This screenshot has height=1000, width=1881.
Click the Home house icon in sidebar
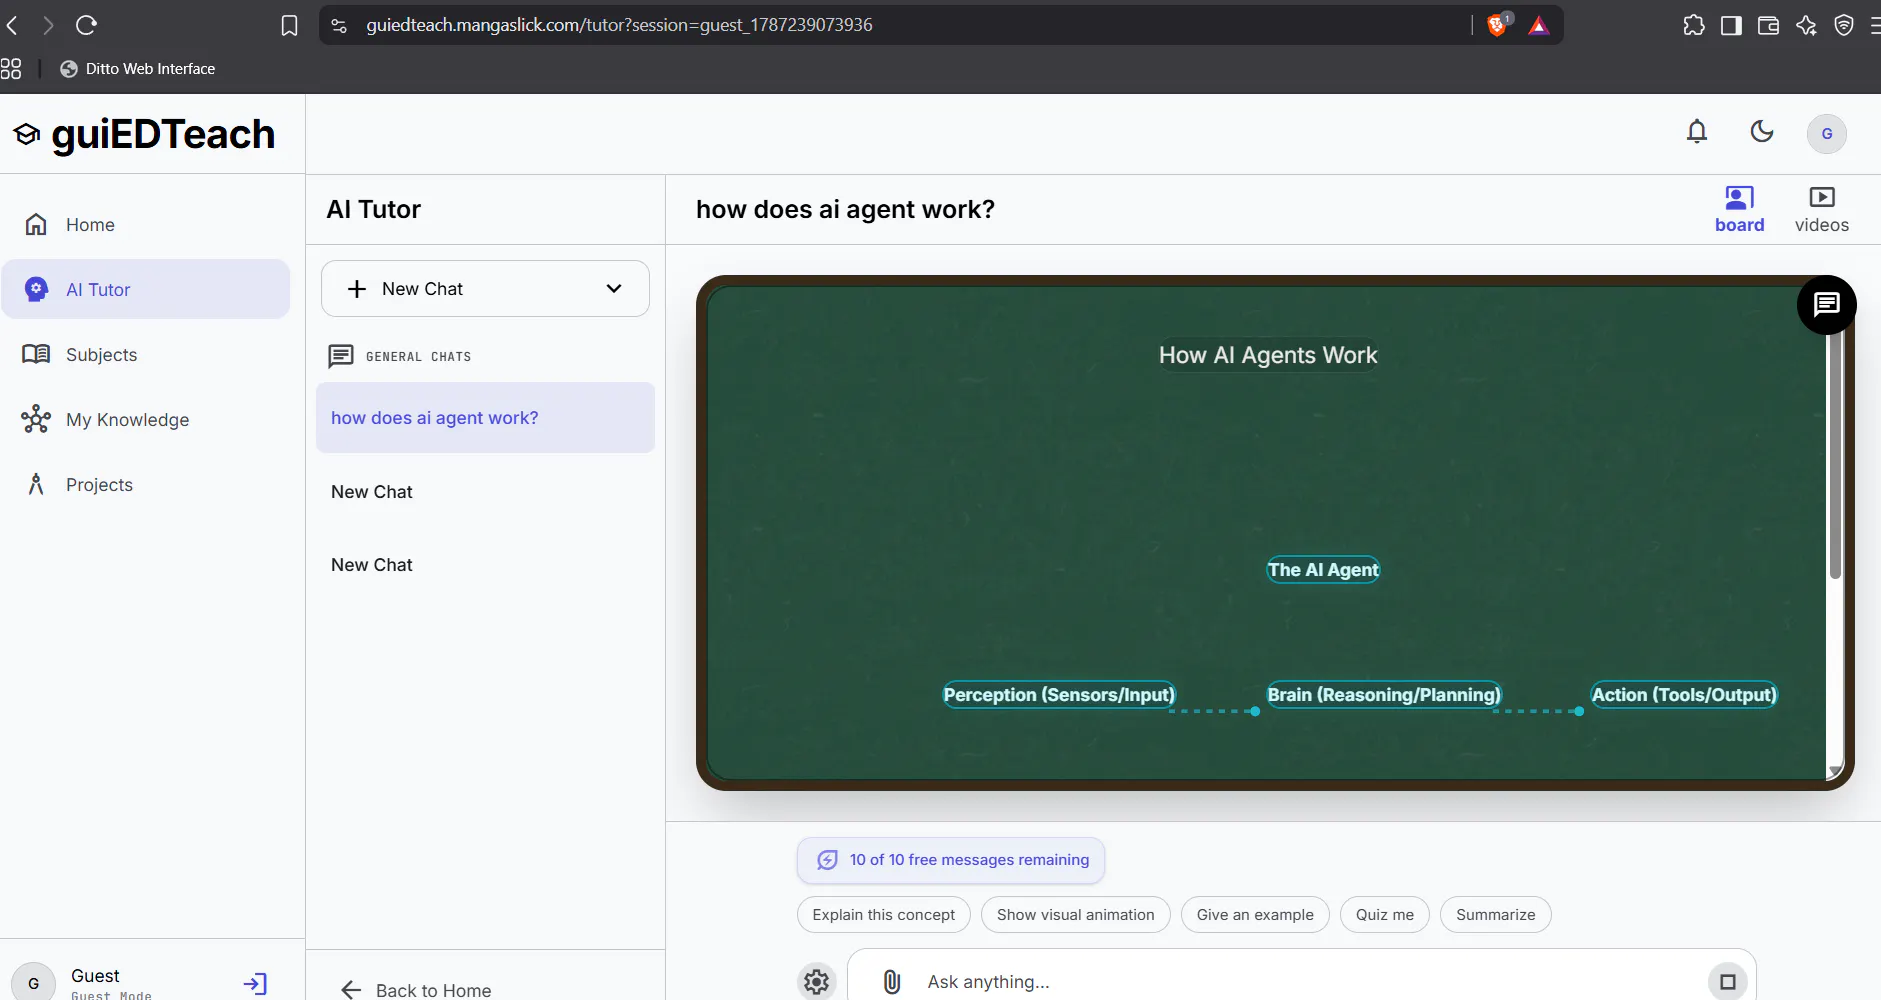point(36,224)
